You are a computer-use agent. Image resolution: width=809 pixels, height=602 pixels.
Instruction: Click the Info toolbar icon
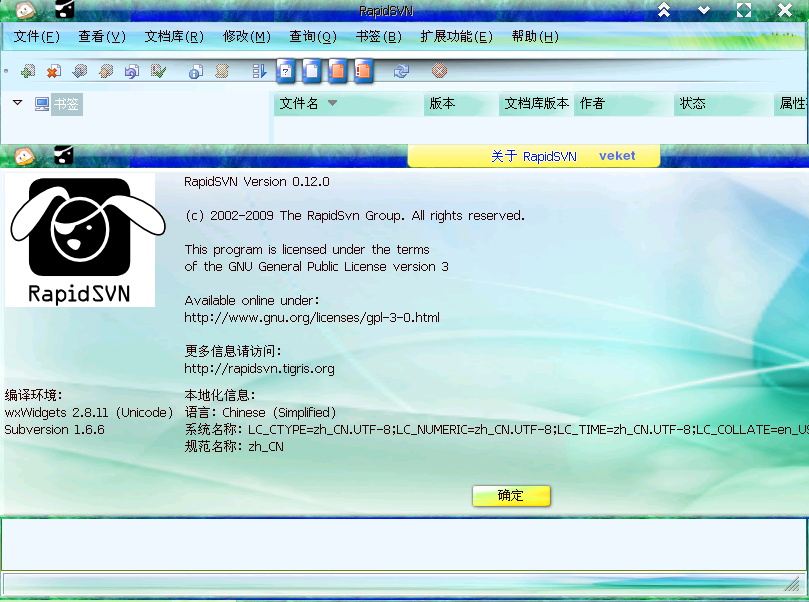point(196,71)
